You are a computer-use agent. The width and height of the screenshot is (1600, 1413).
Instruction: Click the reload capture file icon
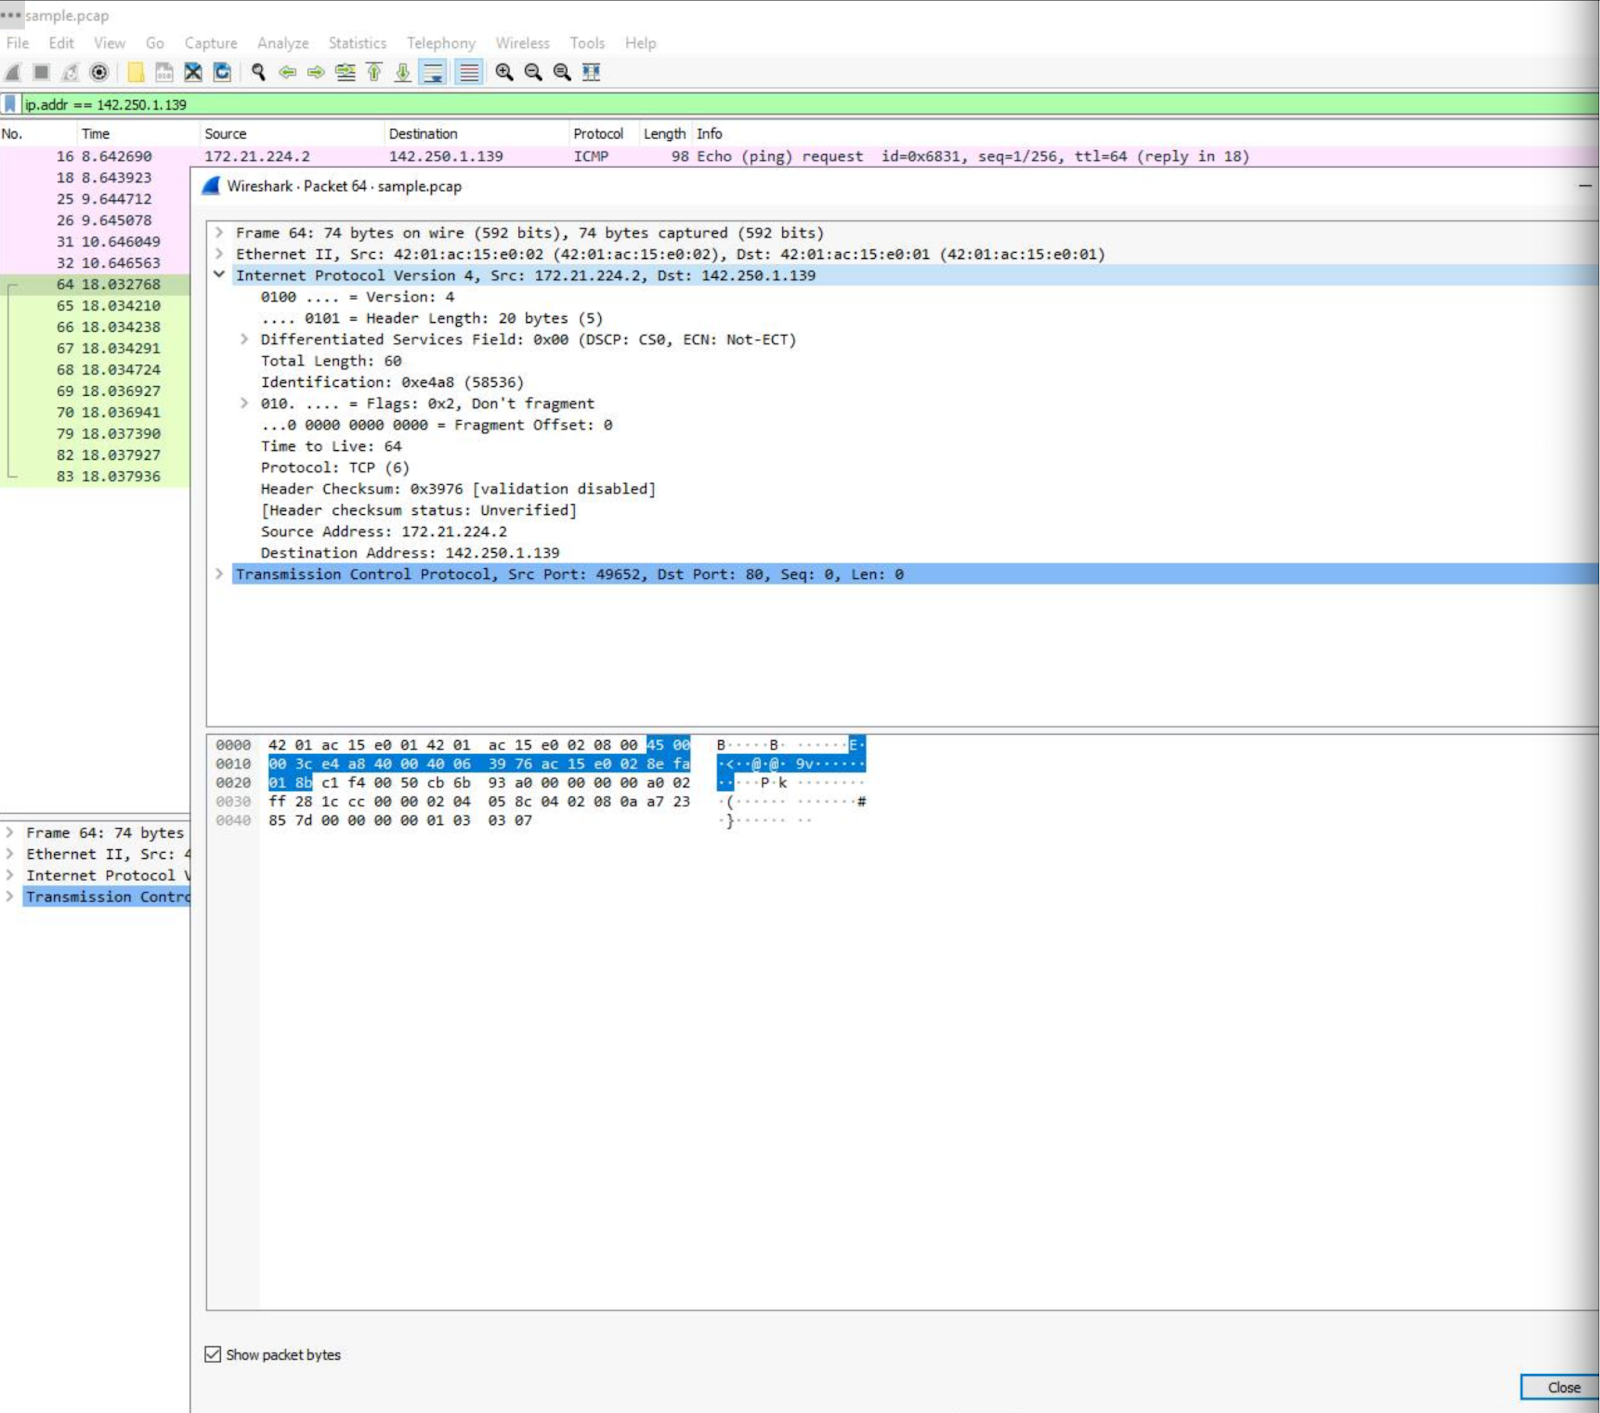click(x=222, y=72)
